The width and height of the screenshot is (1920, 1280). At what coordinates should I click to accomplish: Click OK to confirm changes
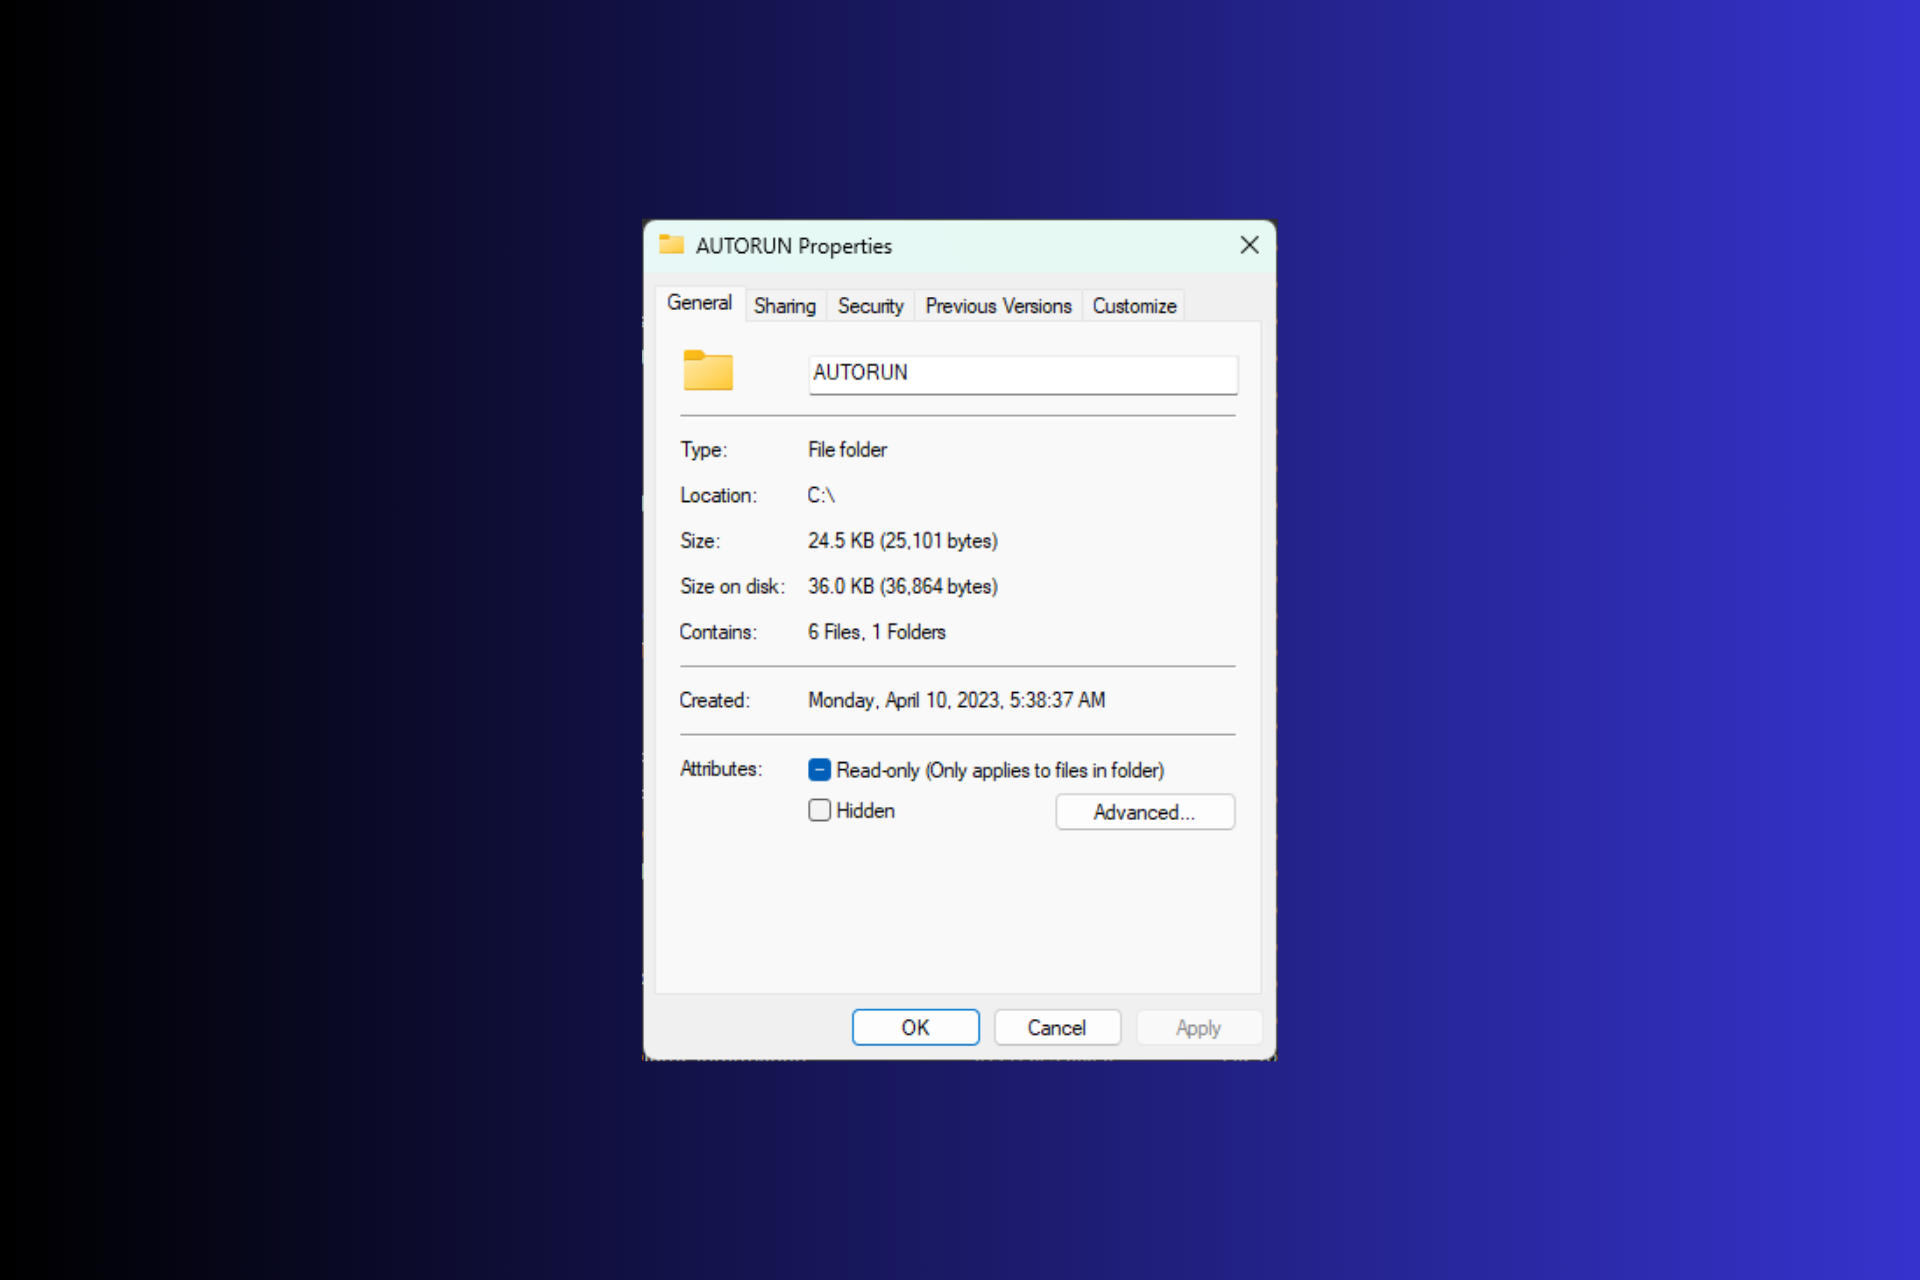pyautogui.click(x=916, y=1027)
